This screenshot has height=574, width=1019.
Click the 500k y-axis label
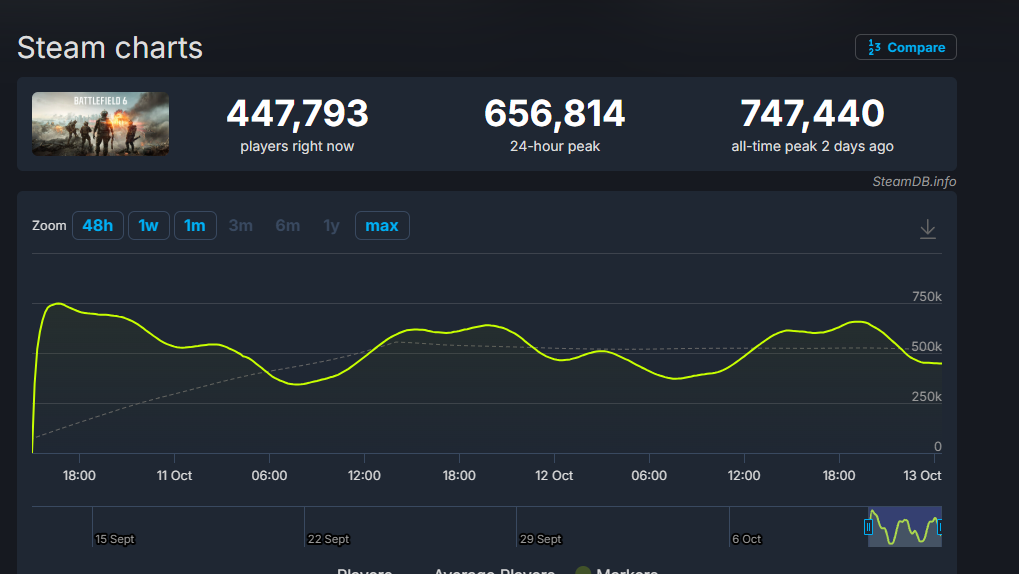927,346
